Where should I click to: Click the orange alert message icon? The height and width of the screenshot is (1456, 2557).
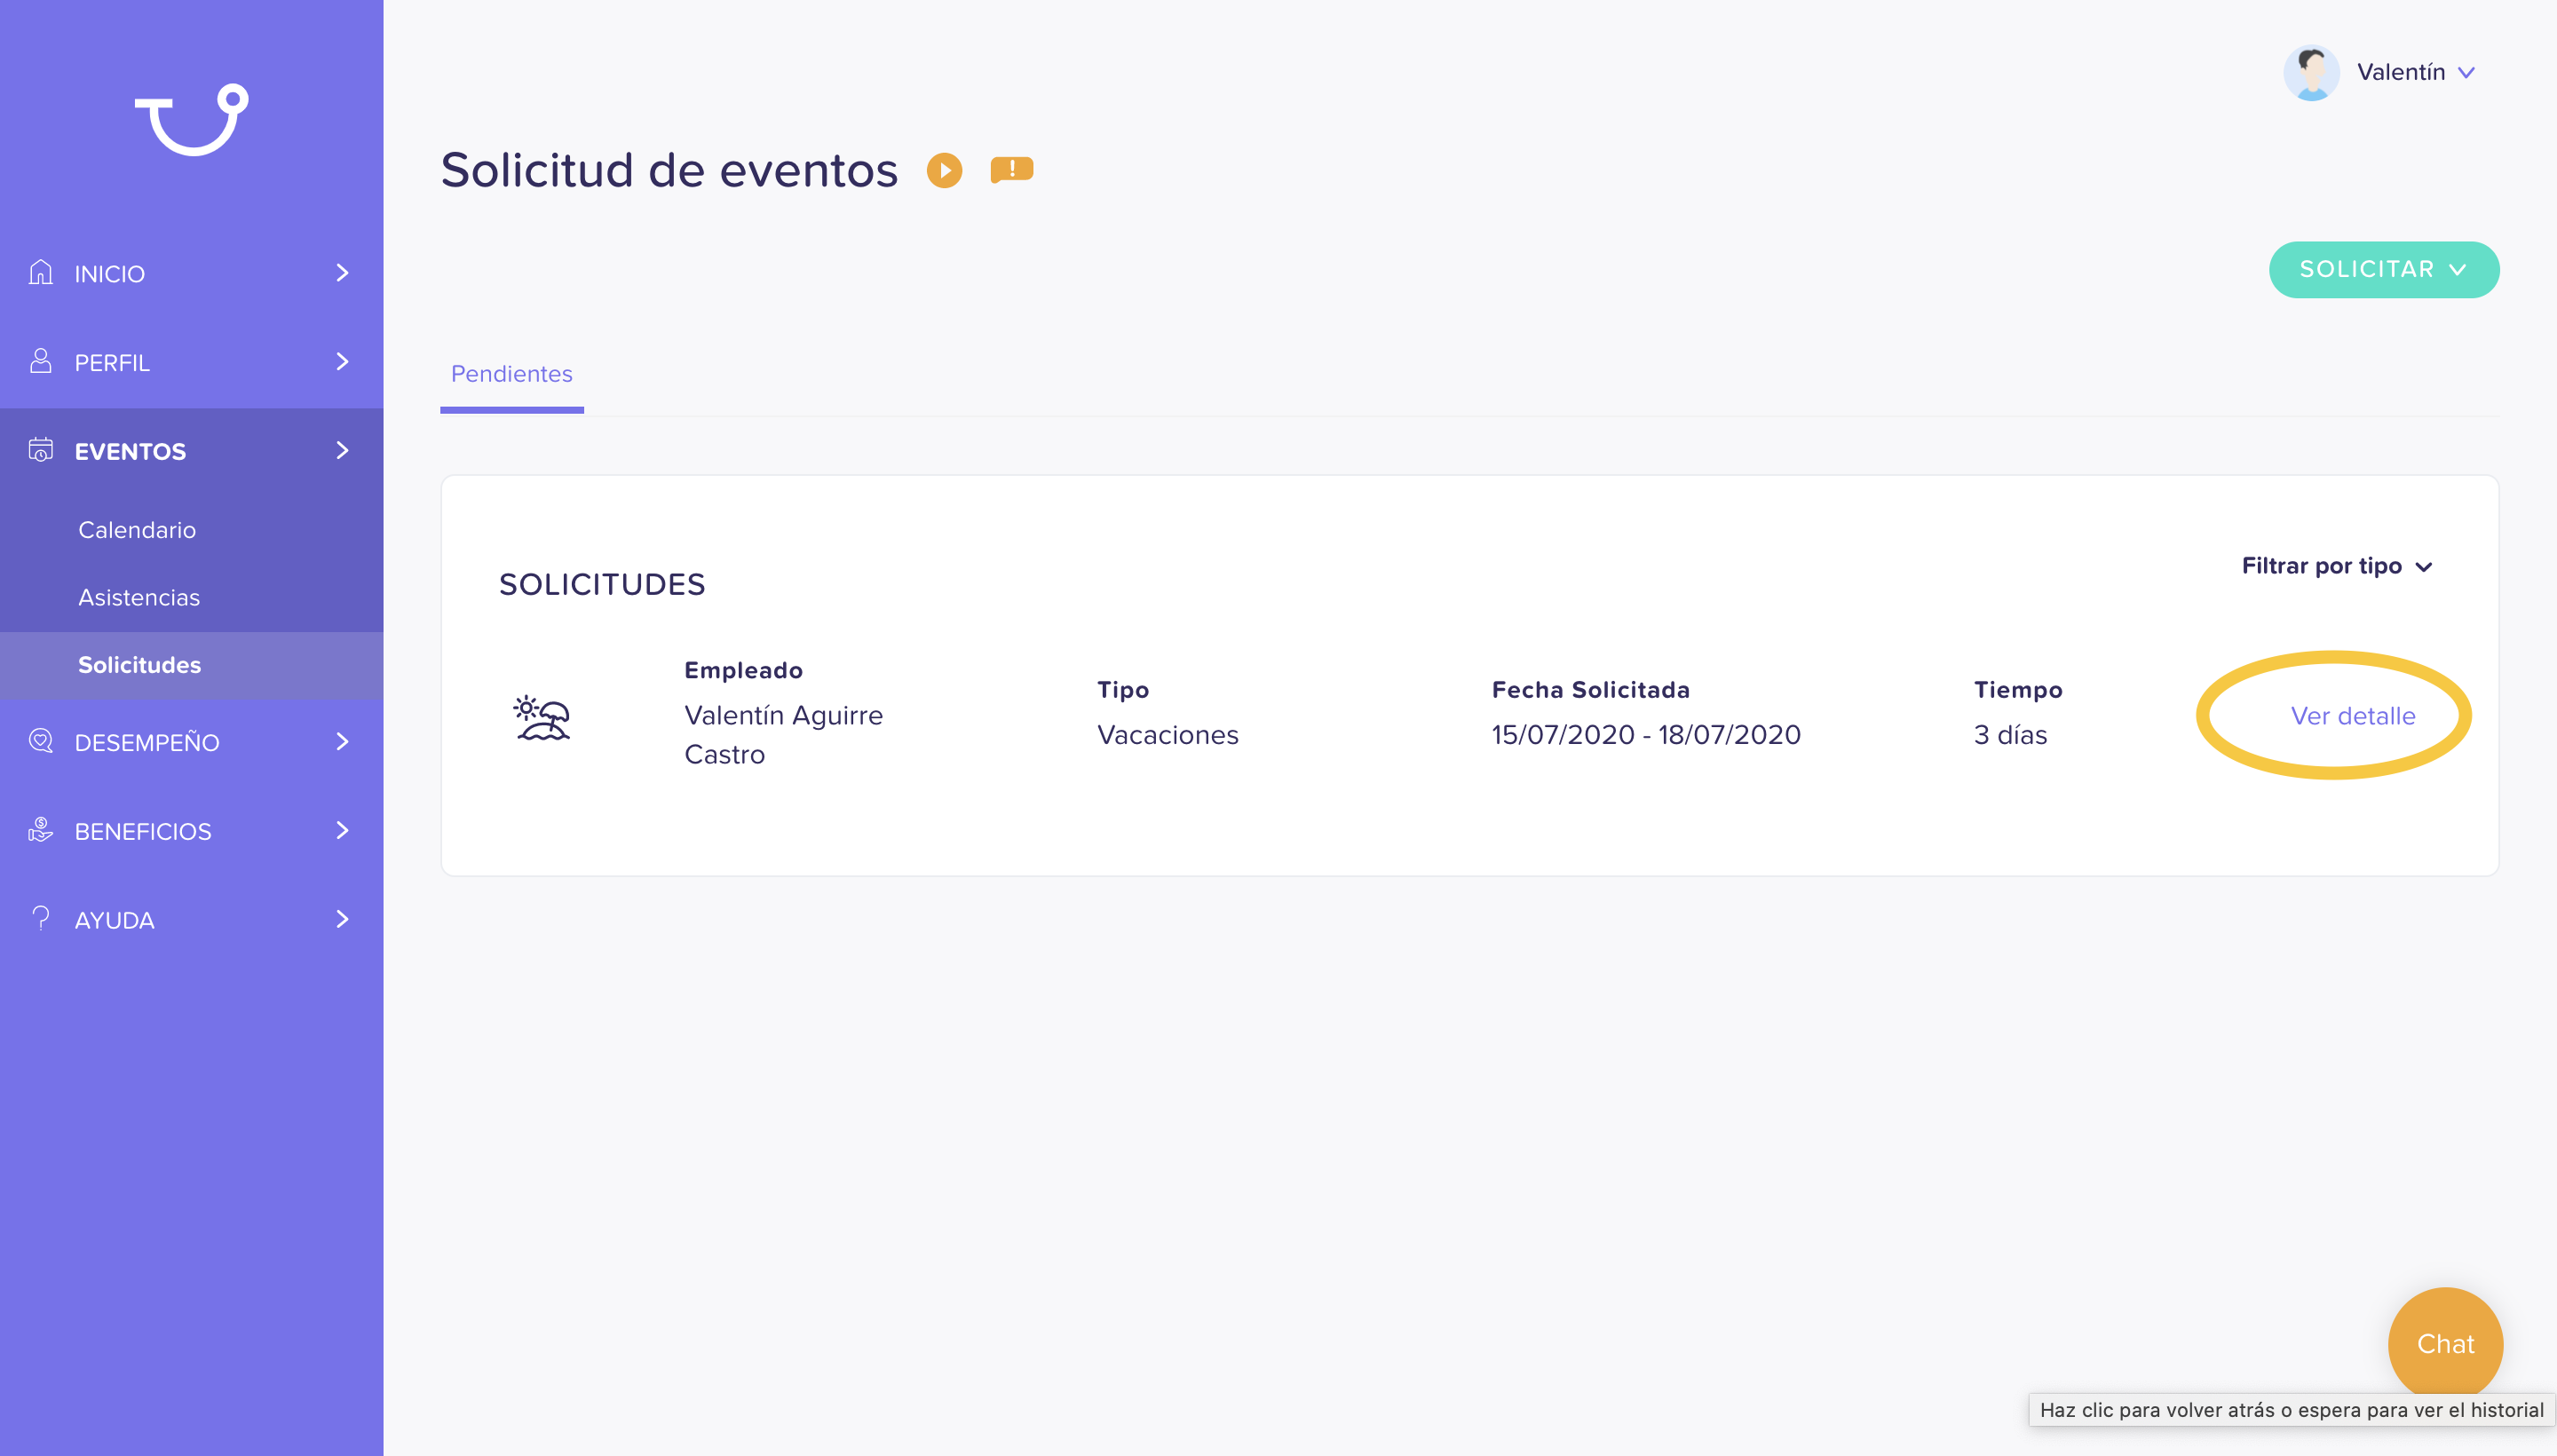point(1011,169)
